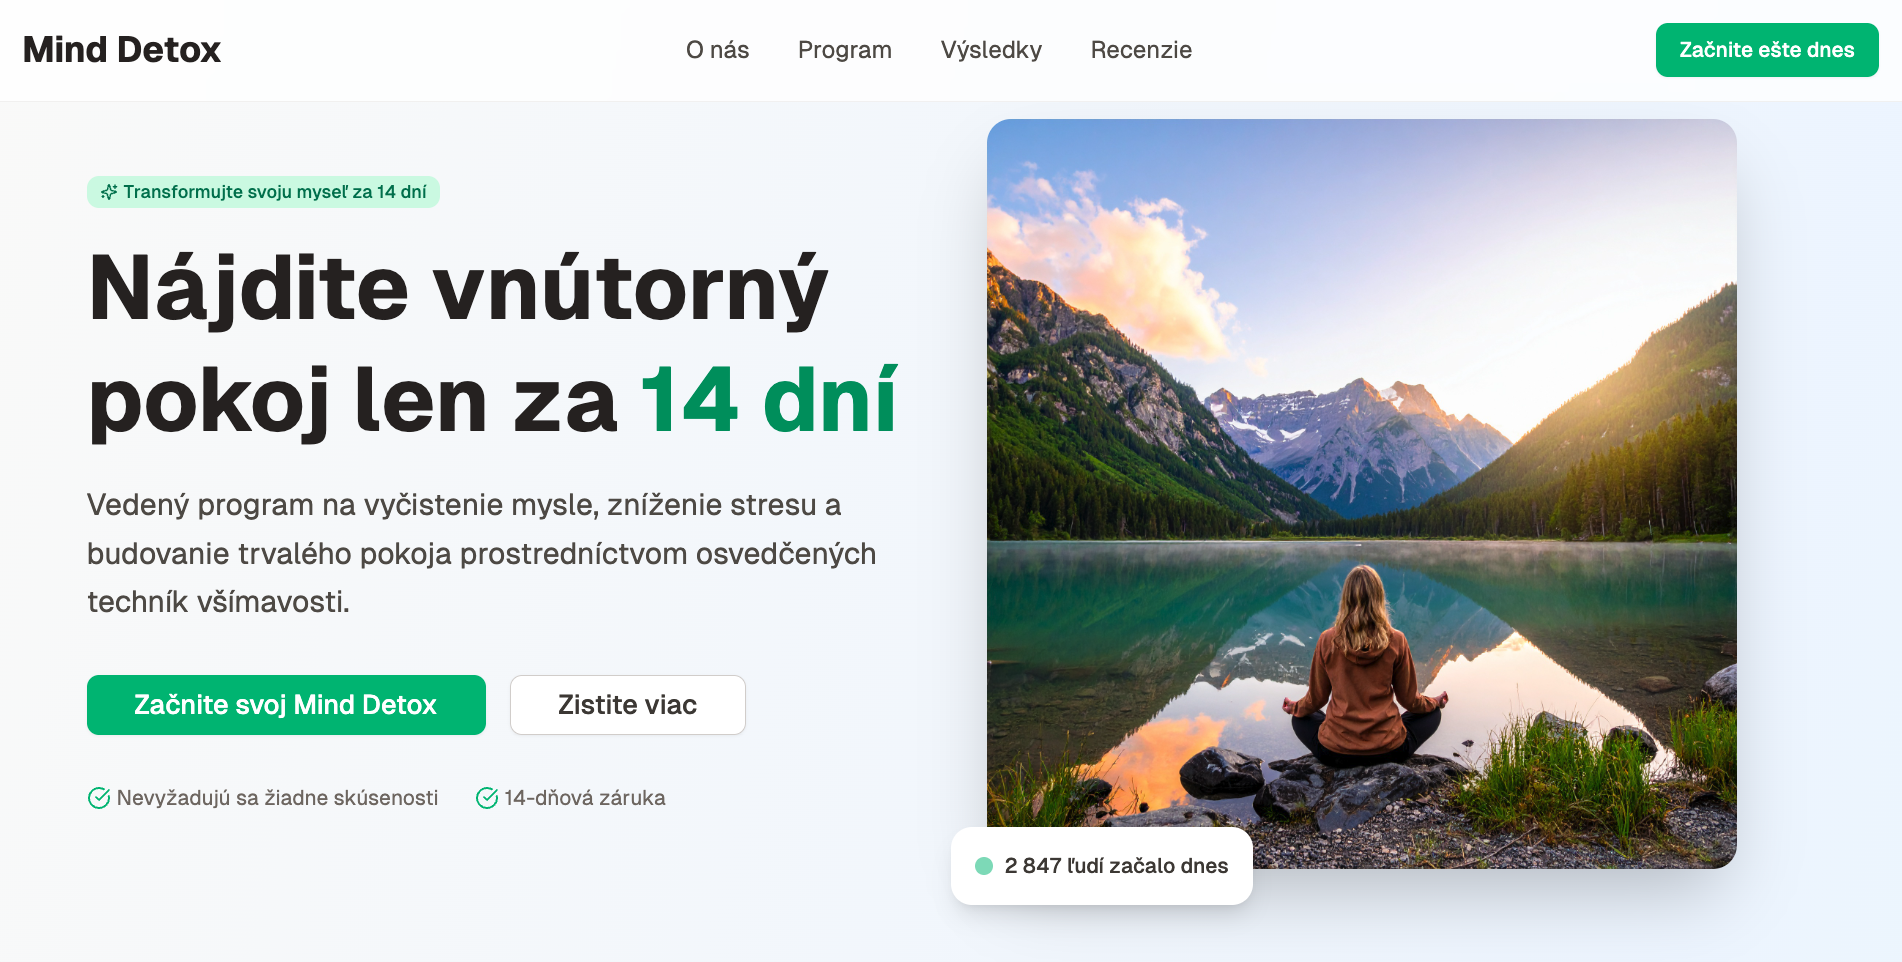The height and width of the screenshot is (962, 1902).
Task: Start with the Začnite svoj Mind Detox button
Action: (286, 705)
